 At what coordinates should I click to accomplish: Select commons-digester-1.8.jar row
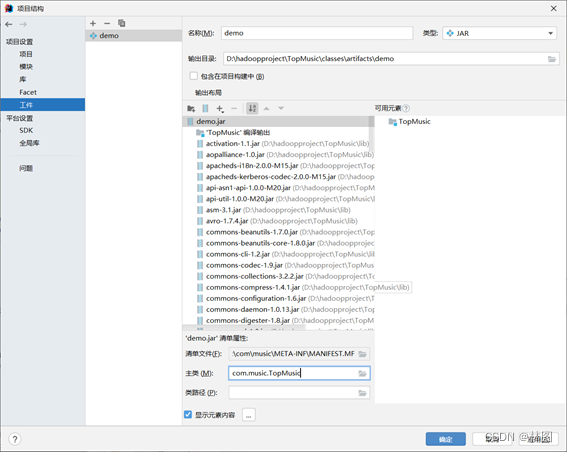tap(278, 321)
